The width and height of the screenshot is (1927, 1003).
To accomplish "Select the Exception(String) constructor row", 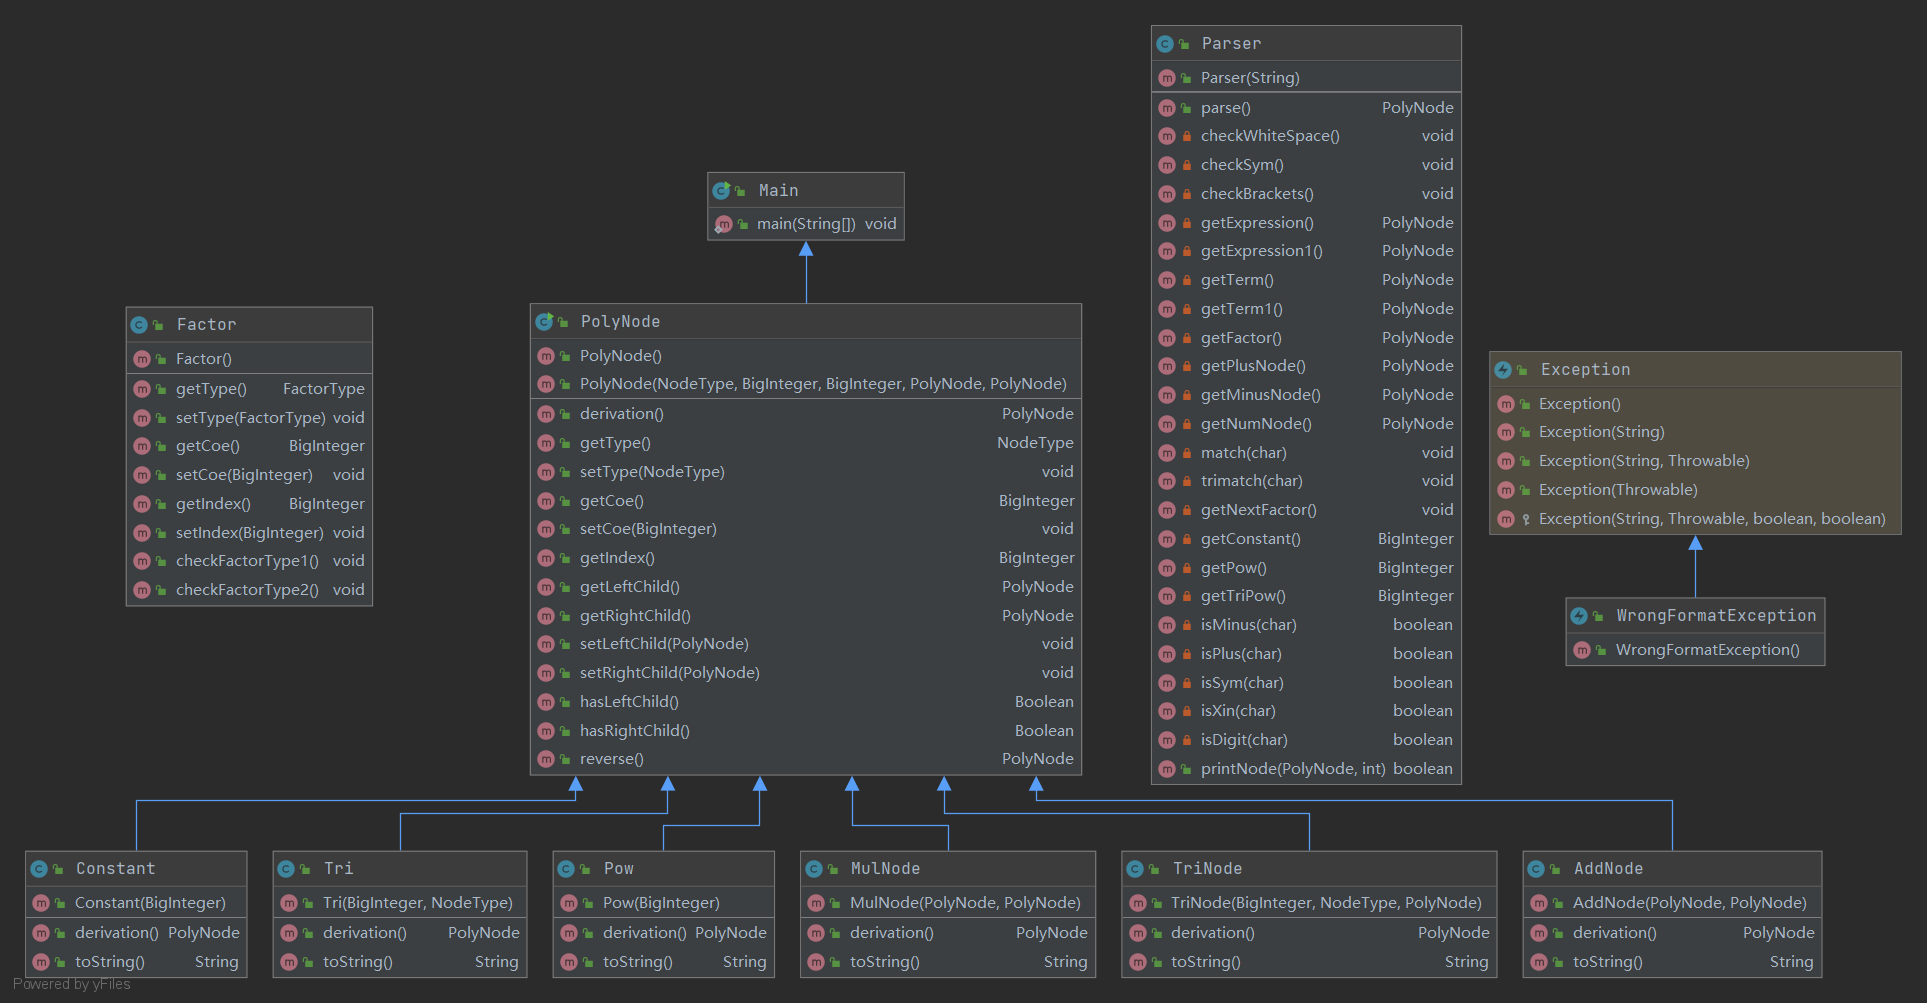I will [x=1695, y=432].
